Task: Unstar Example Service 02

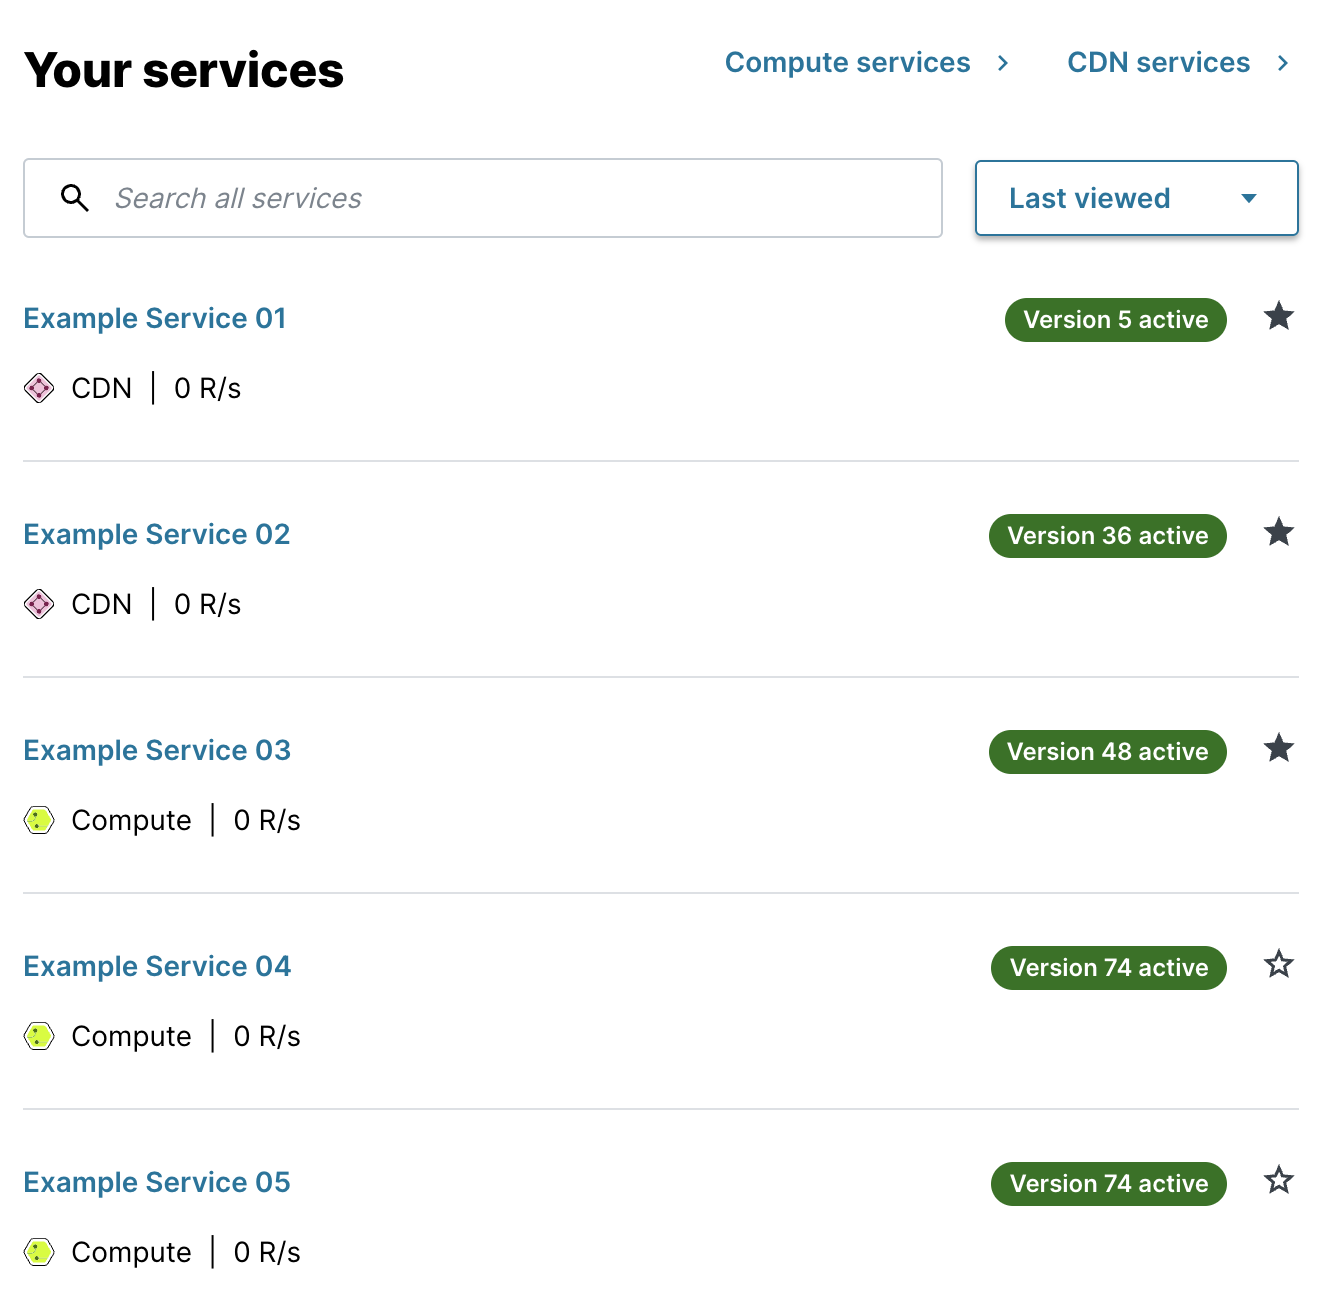Action: pos(1279,533)
